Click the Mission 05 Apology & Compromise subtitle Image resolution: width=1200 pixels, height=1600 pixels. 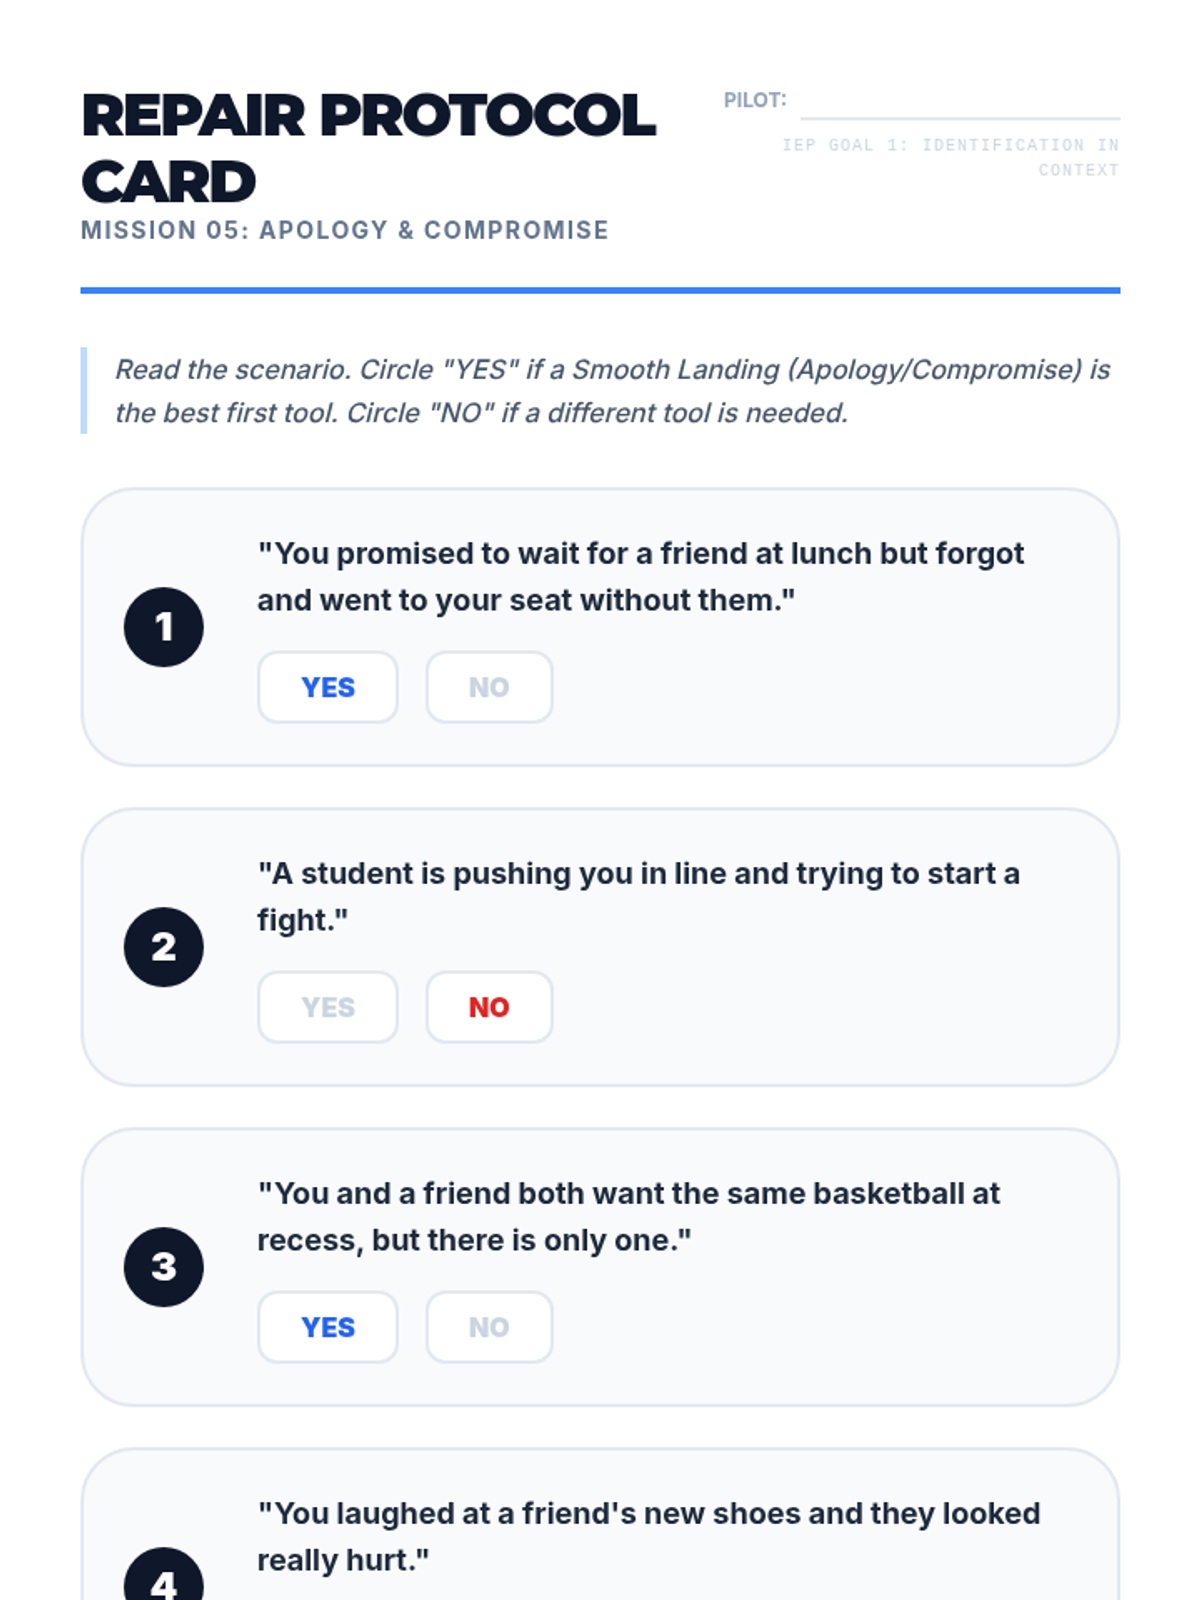(x=344, y=230)
